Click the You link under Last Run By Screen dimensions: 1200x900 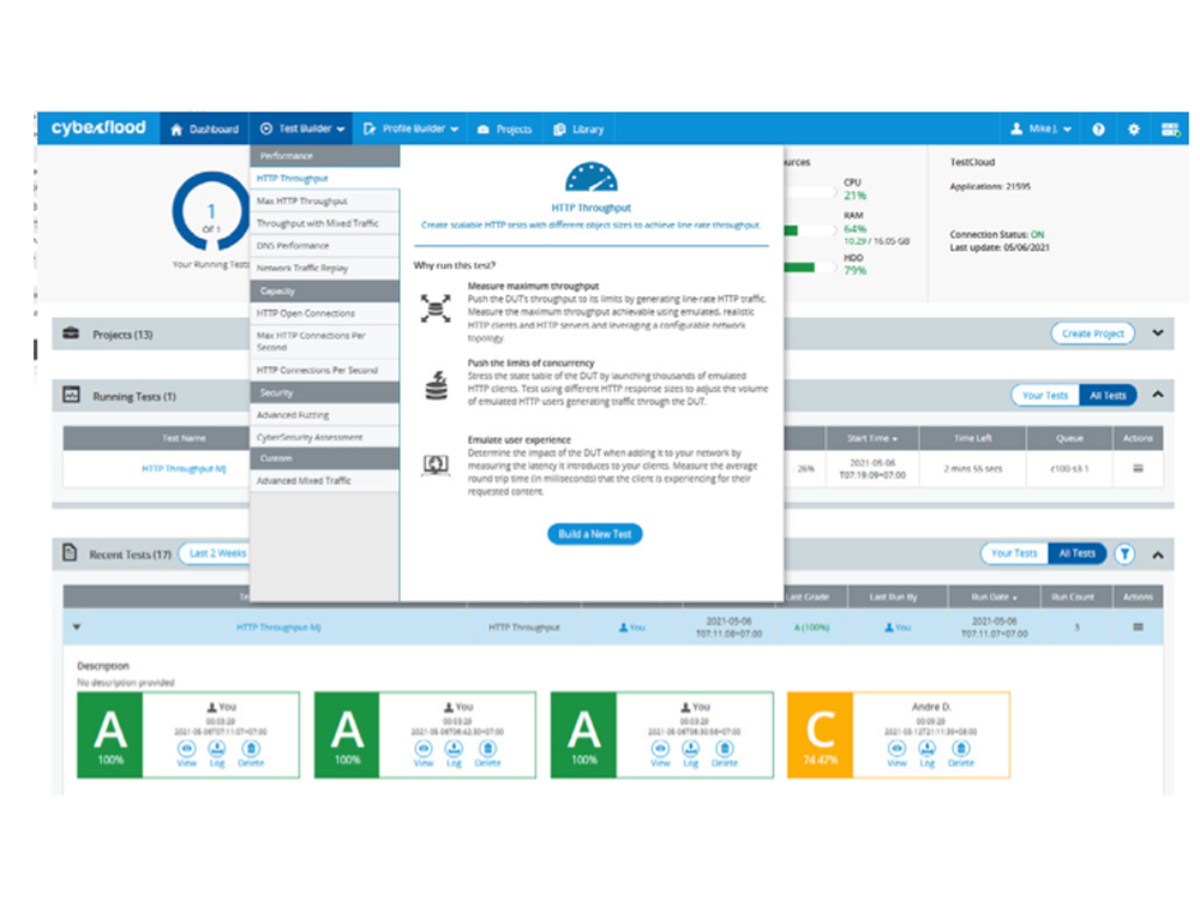click(897, 628)
